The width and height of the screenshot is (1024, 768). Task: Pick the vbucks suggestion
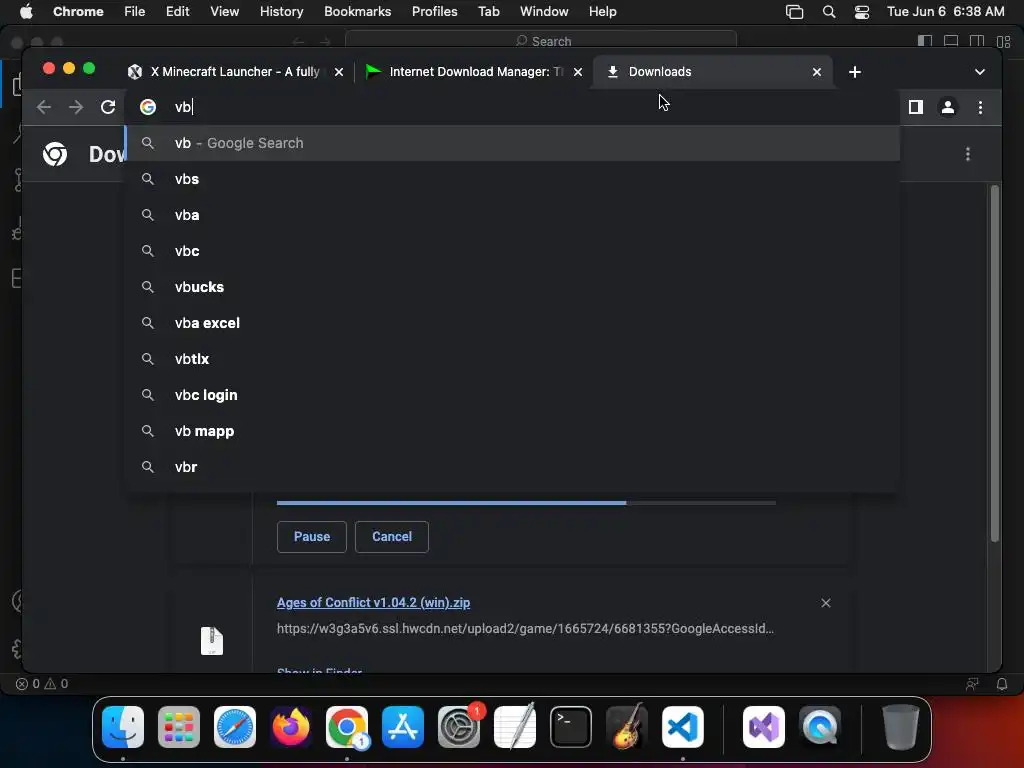[513, 287]
